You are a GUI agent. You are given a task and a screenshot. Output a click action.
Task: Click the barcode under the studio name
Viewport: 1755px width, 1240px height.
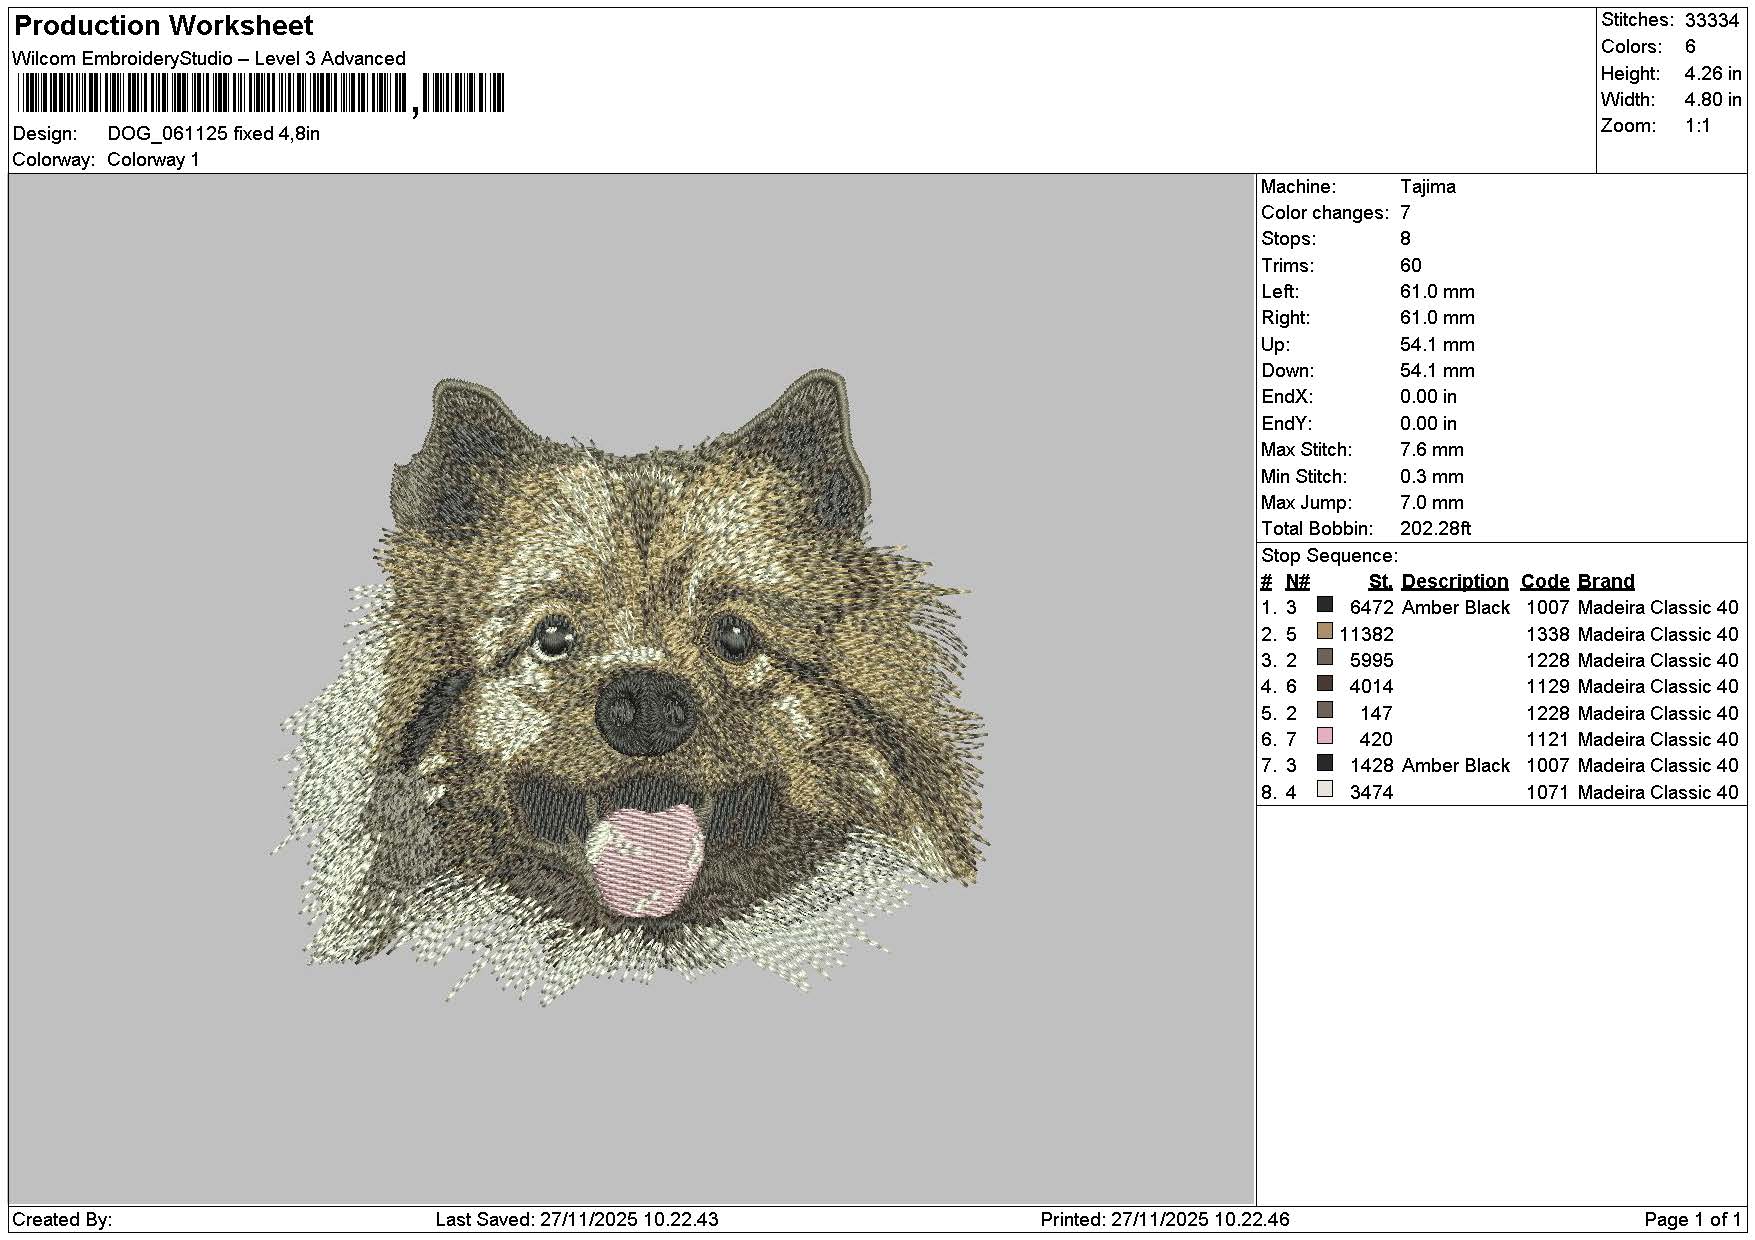click(260, 94)
